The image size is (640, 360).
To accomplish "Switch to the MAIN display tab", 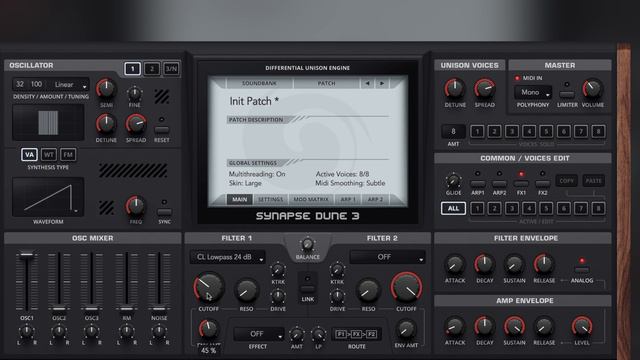I will point(240,199).
